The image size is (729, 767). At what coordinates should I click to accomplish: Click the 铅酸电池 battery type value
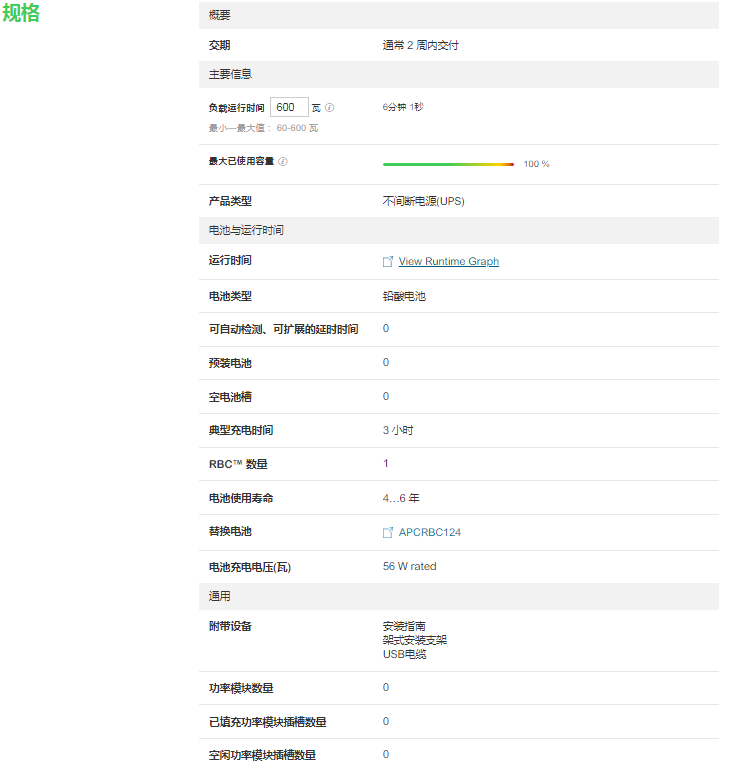click(404, 297)
